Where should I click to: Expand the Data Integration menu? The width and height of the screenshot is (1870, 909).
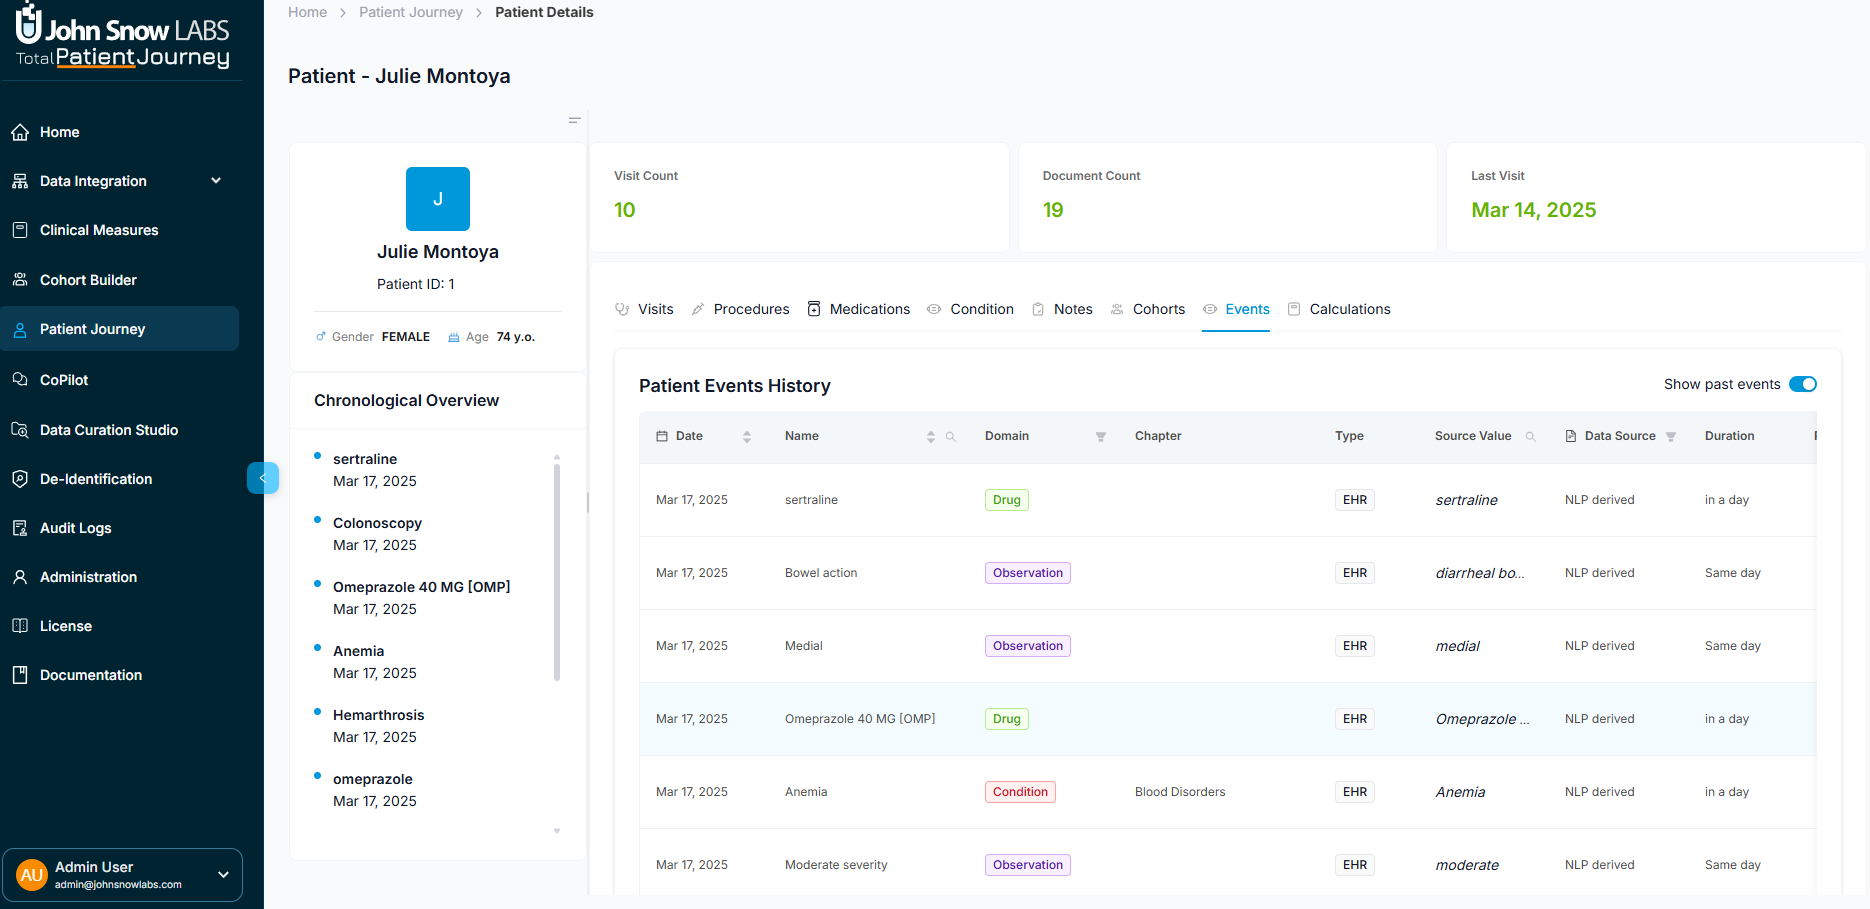[216, 180]
